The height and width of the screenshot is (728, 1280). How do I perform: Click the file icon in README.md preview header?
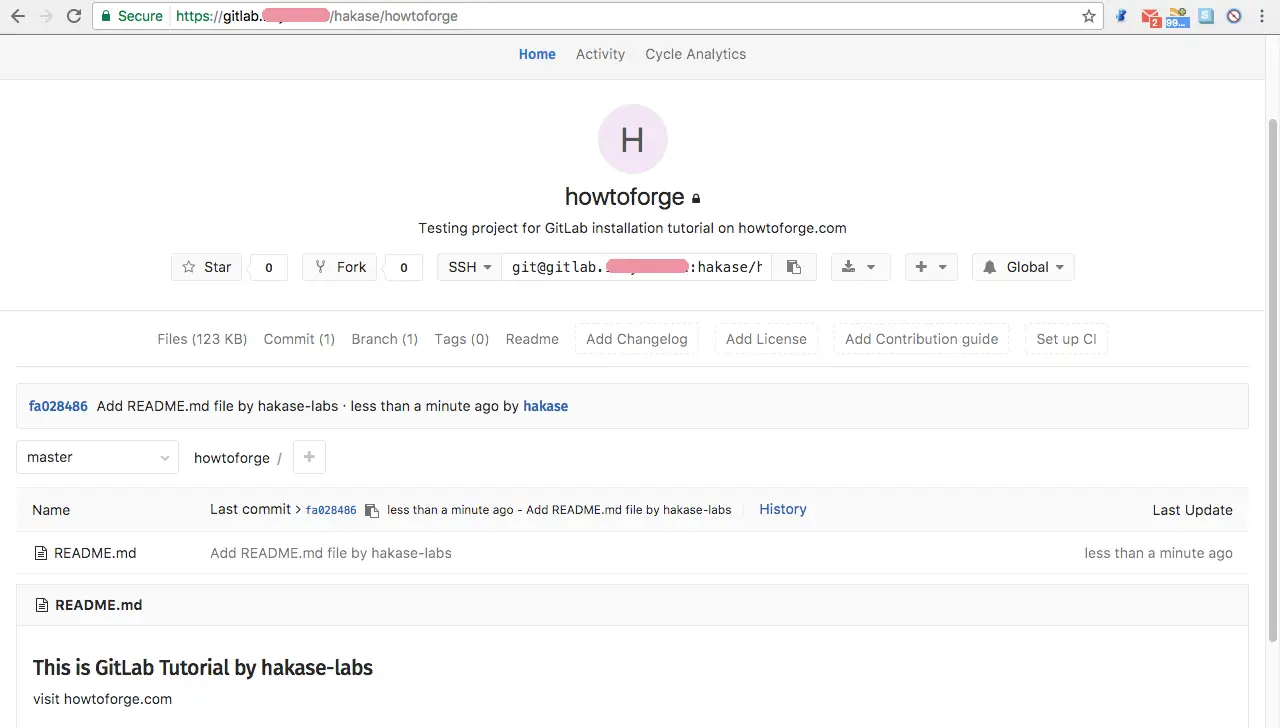point(42,605)
